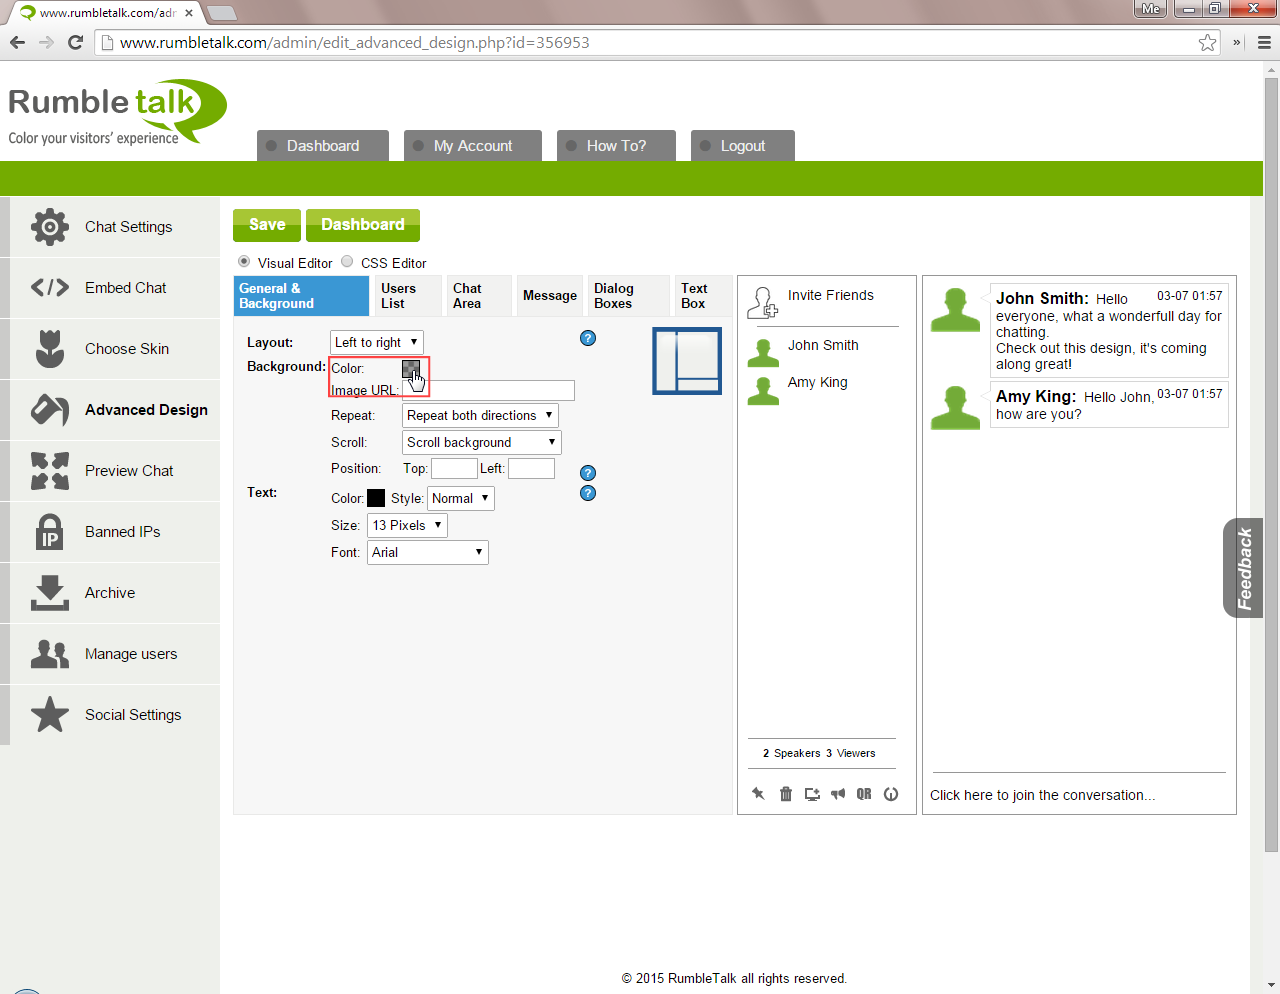
Task: Click the monitor-plus icon in chat toolbar
Action: 812,794
